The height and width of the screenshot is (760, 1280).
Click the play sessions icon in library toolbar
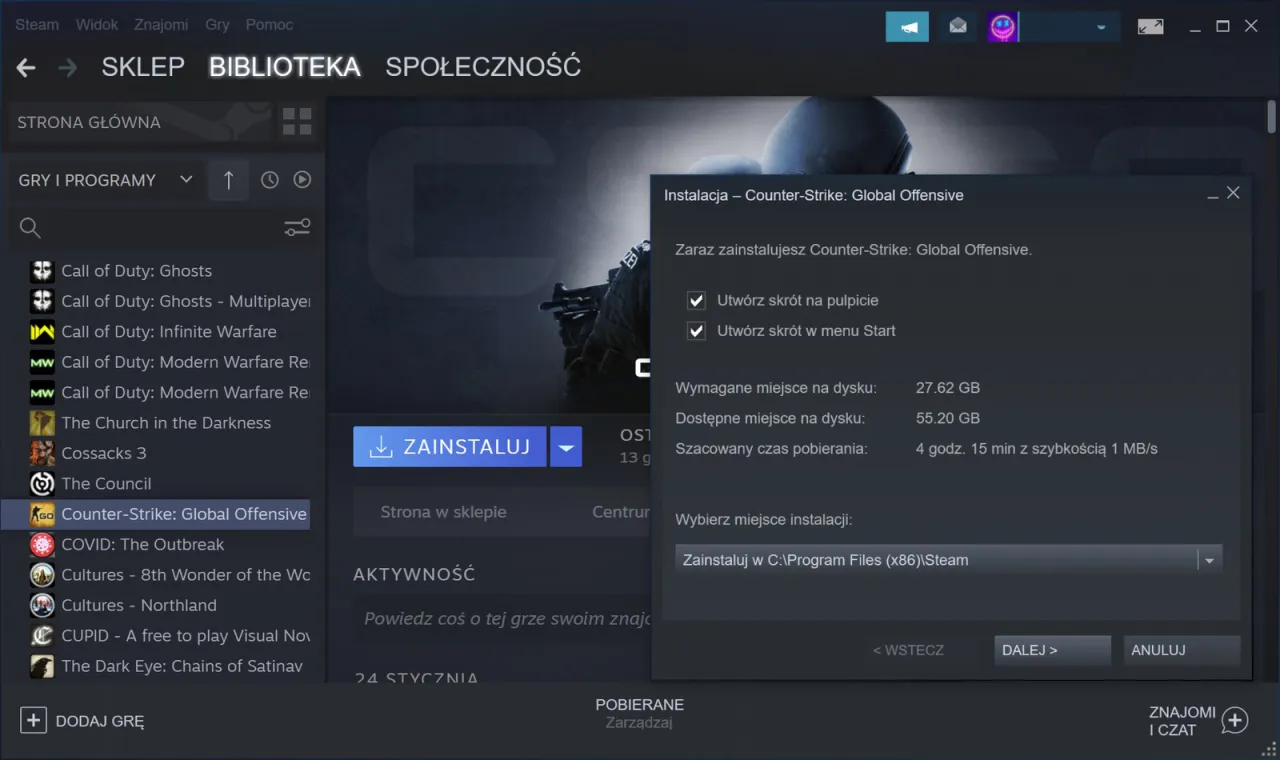click(x=302, y=179)
